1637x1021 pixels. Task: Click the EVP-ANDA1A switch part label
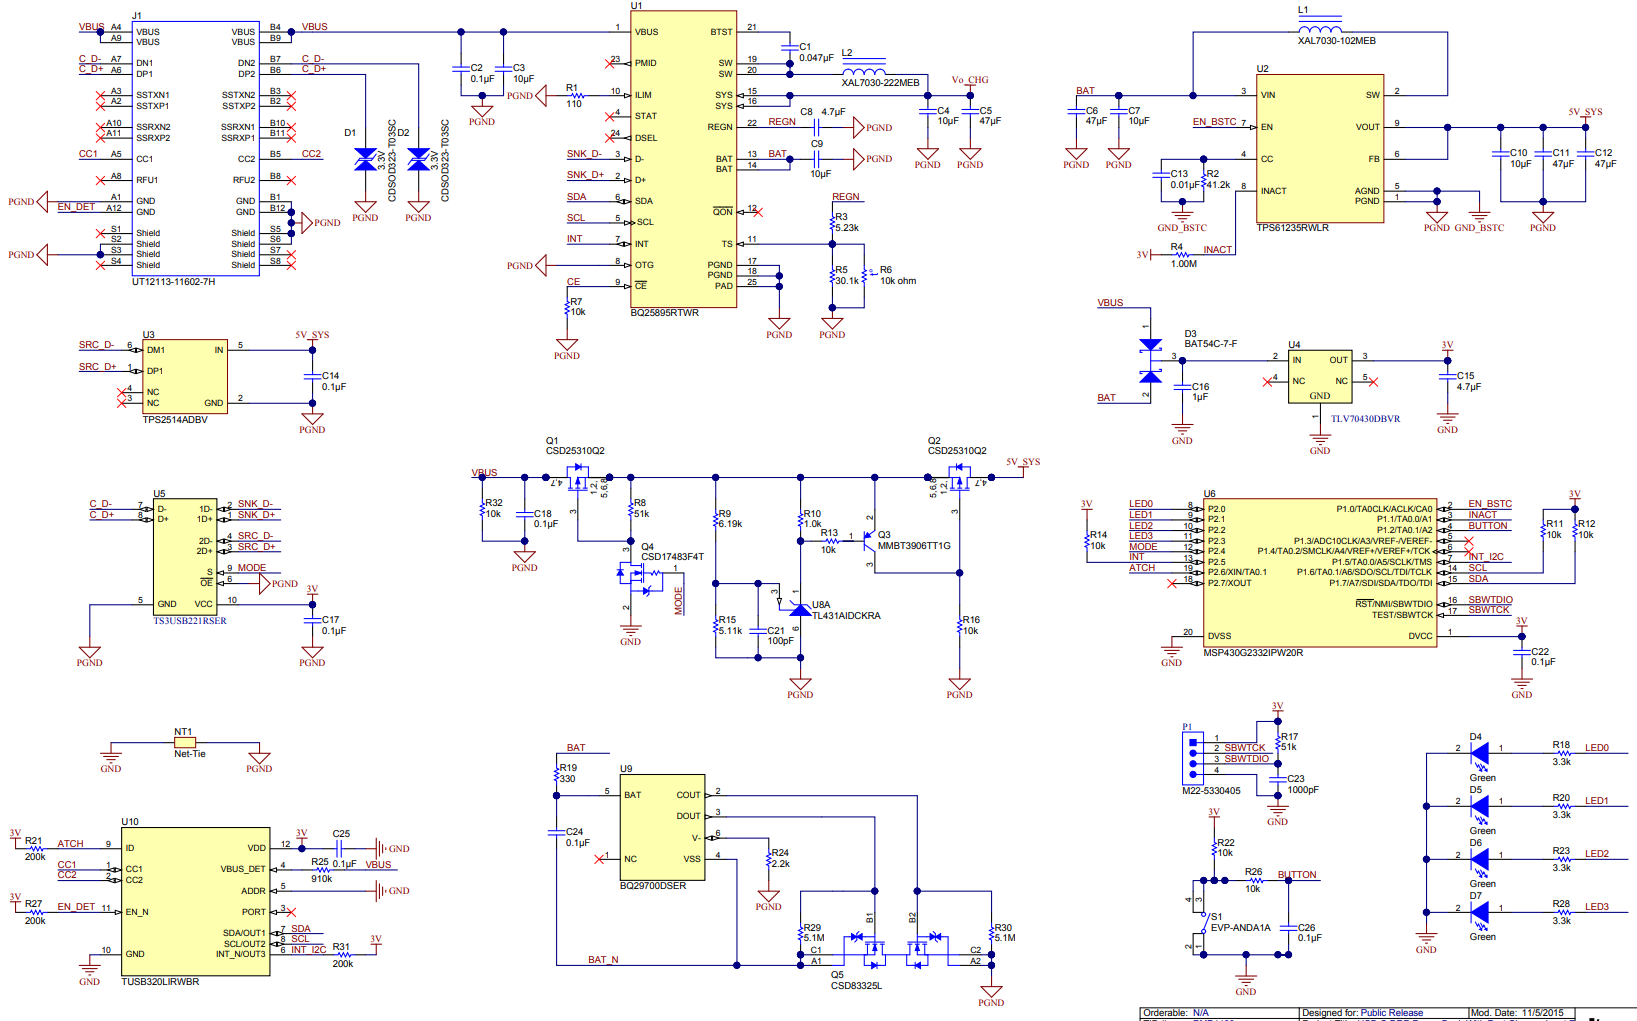click(1240, 928)
